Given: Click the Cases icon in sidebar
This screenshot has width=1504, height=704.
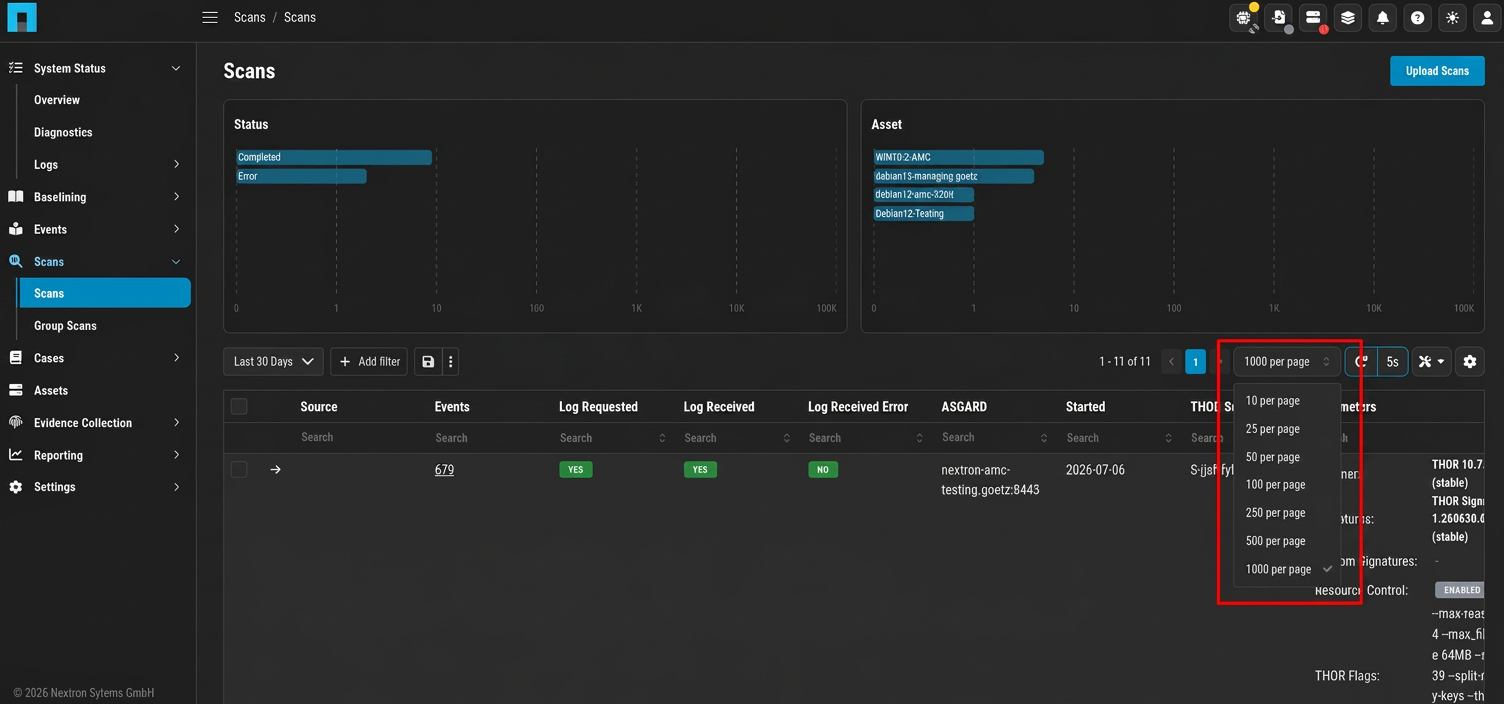Looking at the screenshot, I should (16, 358).
